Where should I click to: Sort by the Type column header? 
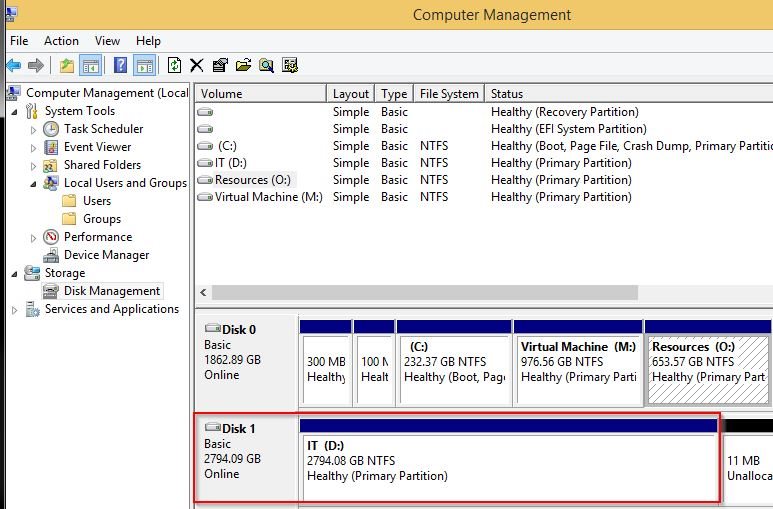394,94
